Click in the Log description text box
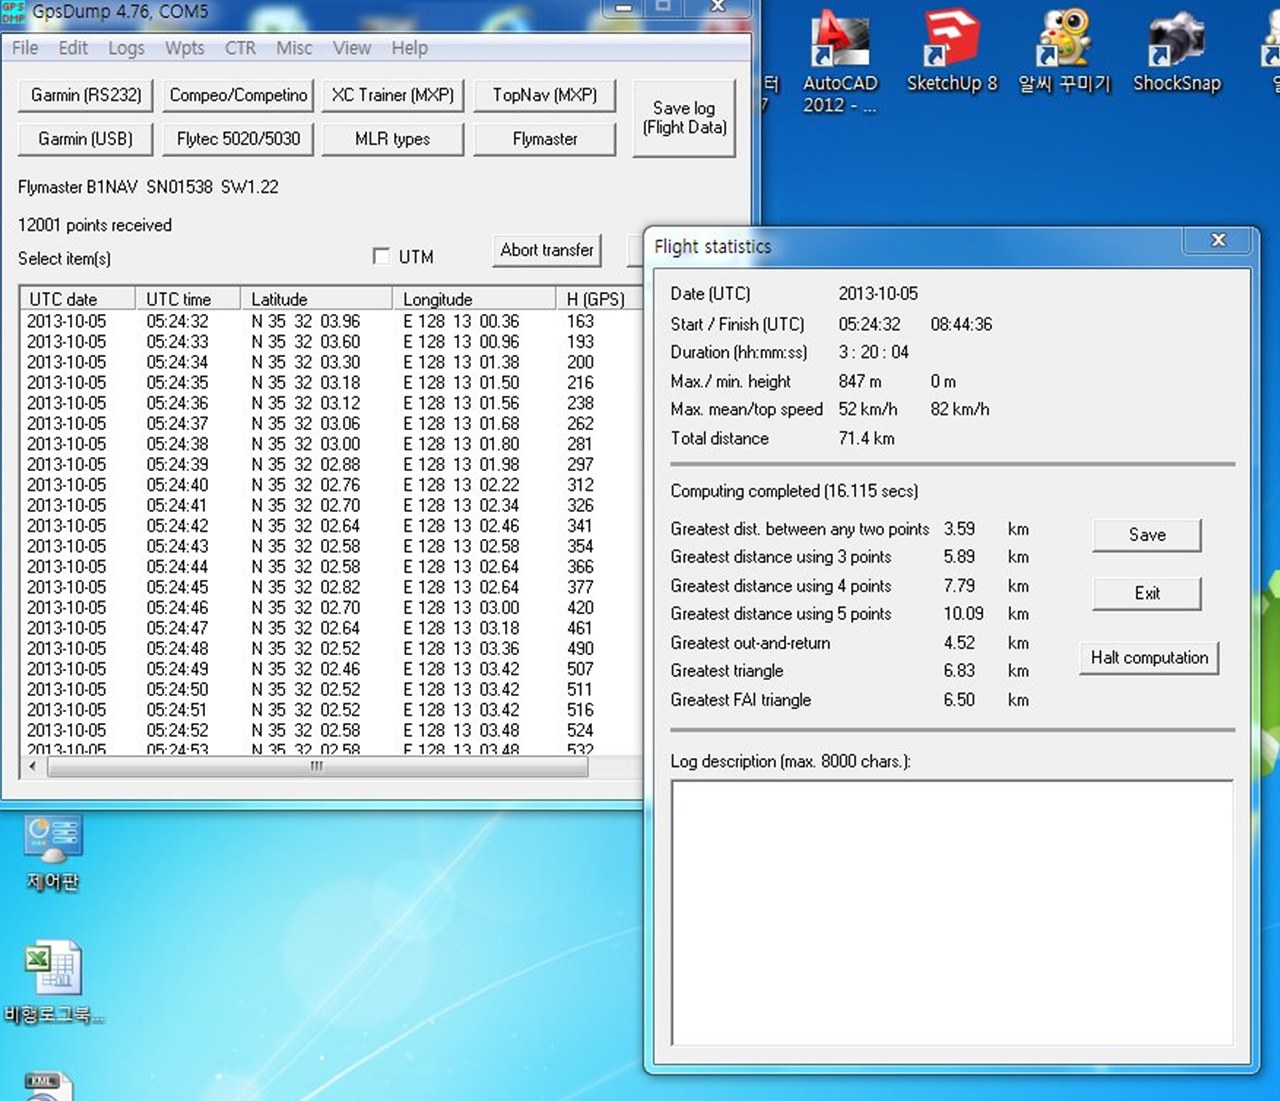The width and height of the screenshot is (1280, 1101). [x=952, y=913]
